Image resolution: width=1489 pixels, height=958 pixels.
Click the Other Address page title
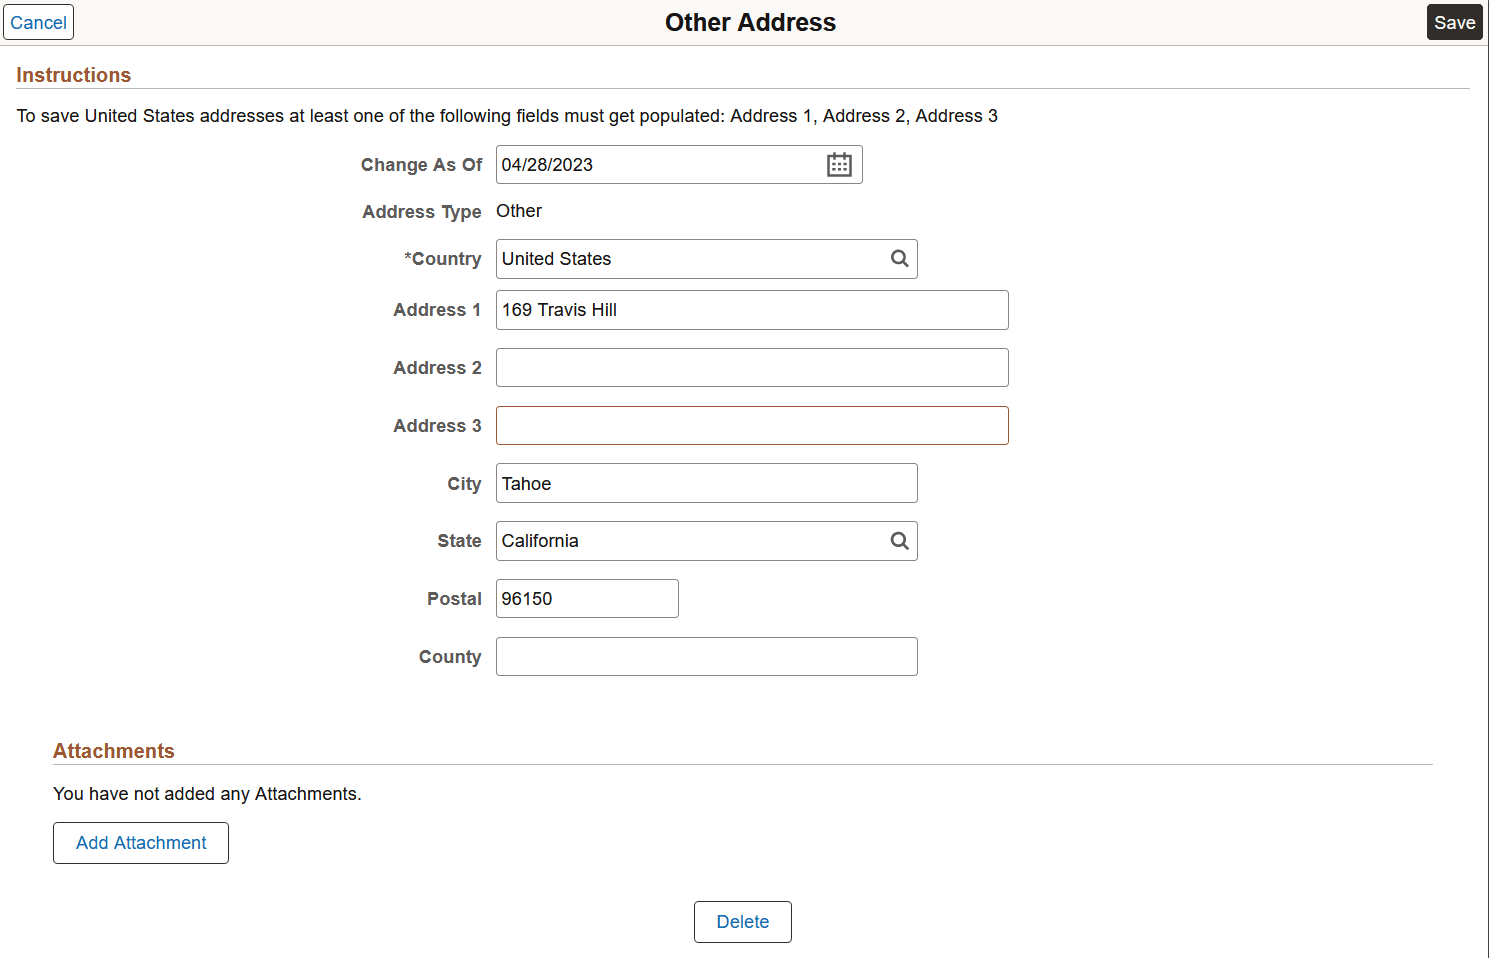click(x=750, y=21)
